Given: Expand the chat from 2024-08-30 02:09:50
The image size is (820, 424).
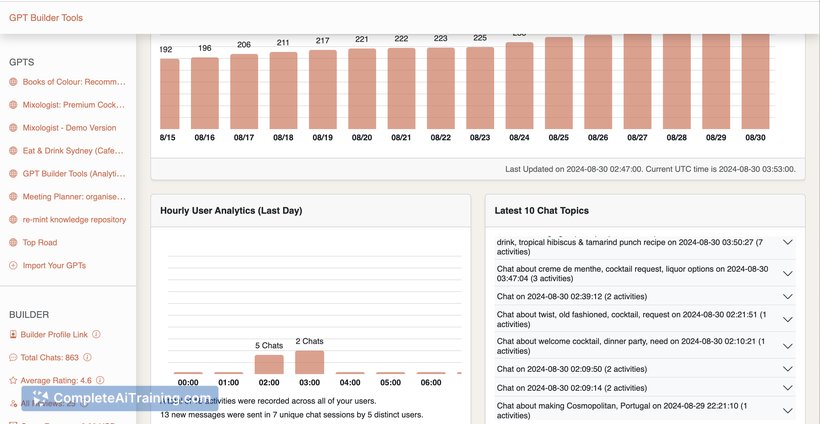Looking at the screenshot, I should [788, 369].
